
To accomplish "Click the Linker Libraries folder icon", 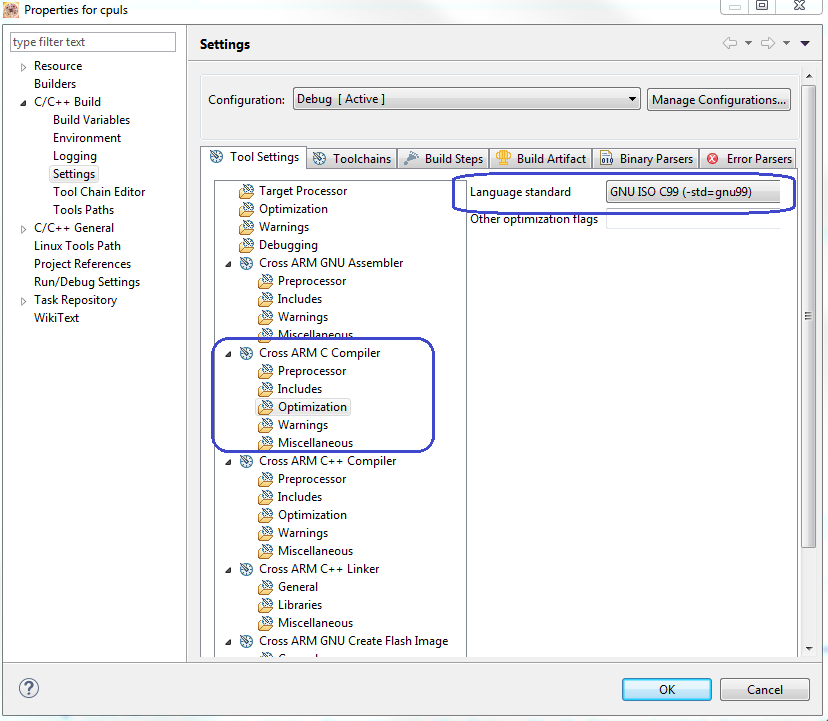I will (x=266, y=605).
